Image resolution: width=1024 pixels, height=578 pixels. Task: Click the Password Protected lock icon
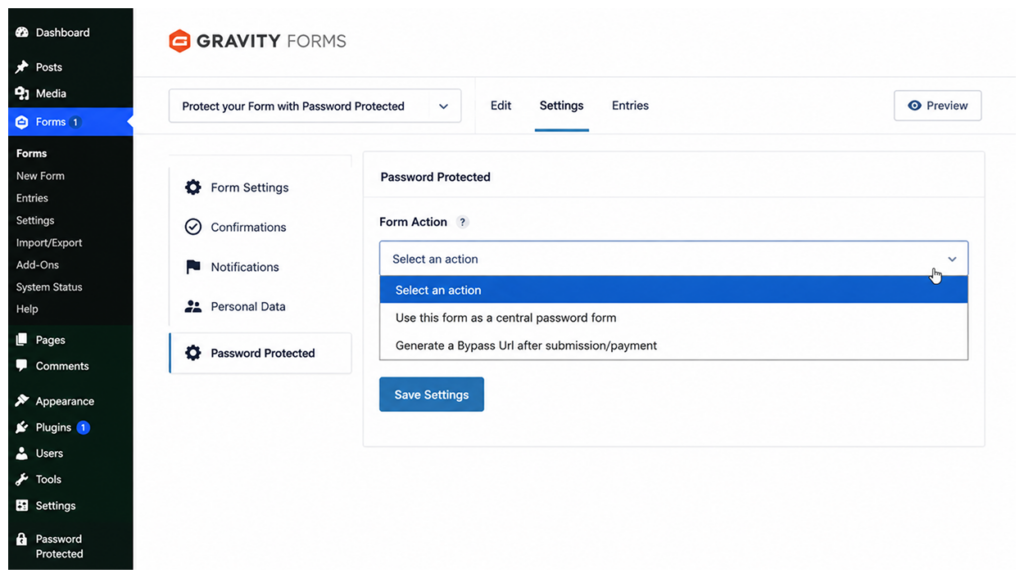pos(22,539)
